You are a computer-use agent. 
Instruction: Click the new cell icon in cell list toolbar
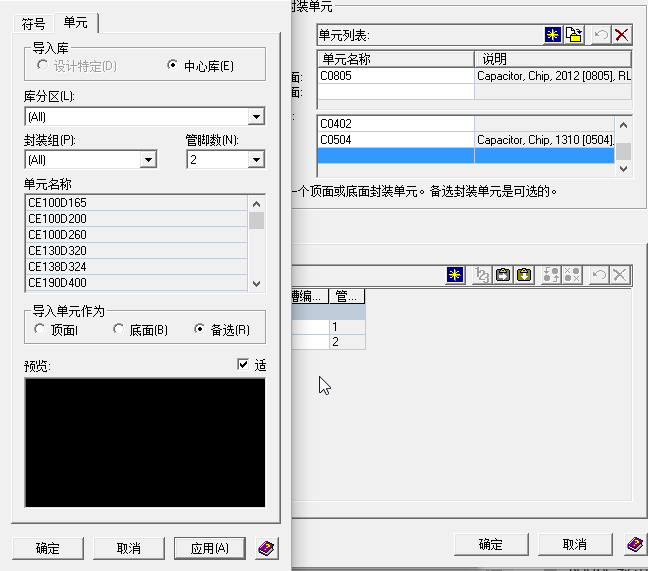[x=553, y=35]
